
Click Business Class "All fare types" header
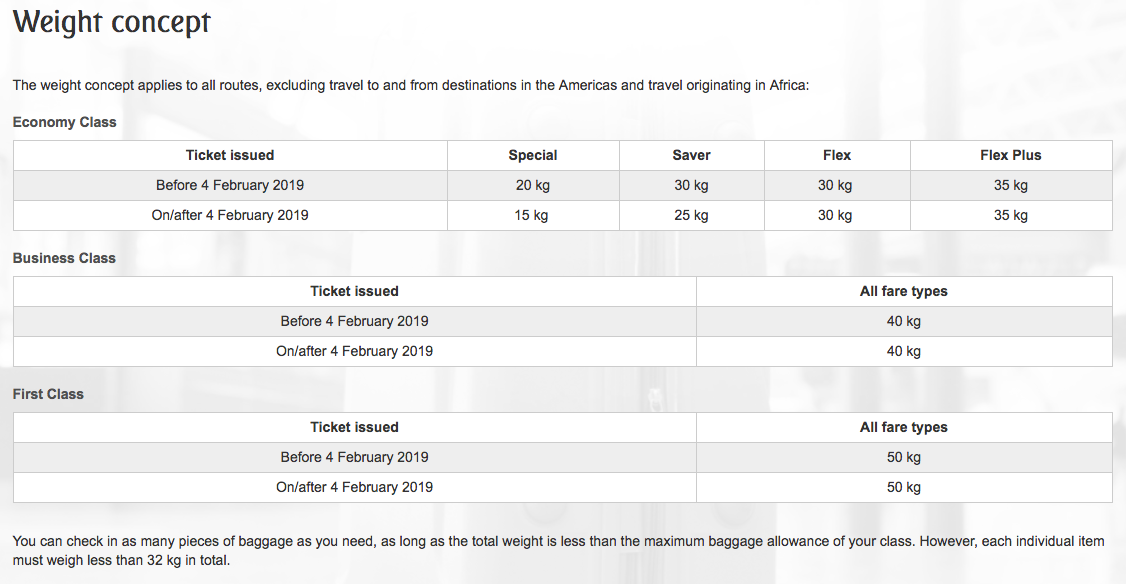[904, 291]
